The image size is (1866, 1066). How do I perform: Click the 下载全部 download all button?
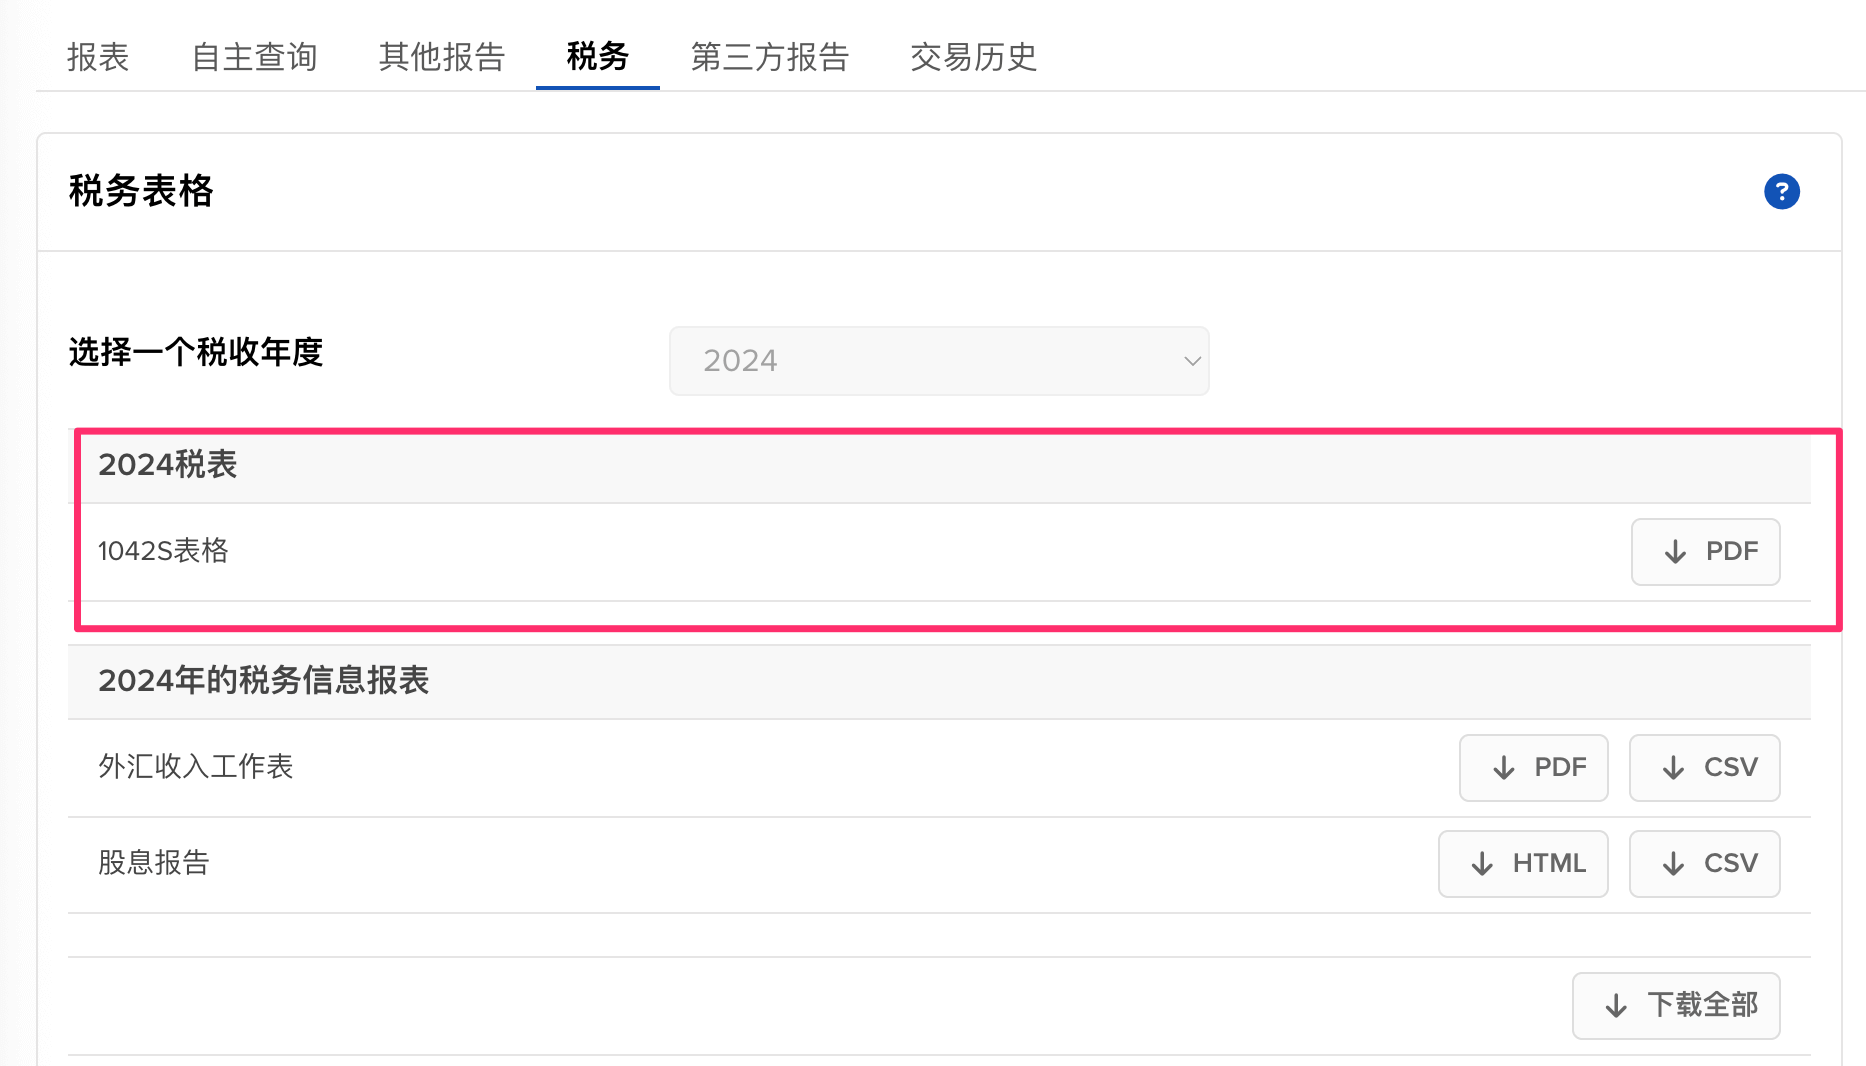tap(1676, 1005)
